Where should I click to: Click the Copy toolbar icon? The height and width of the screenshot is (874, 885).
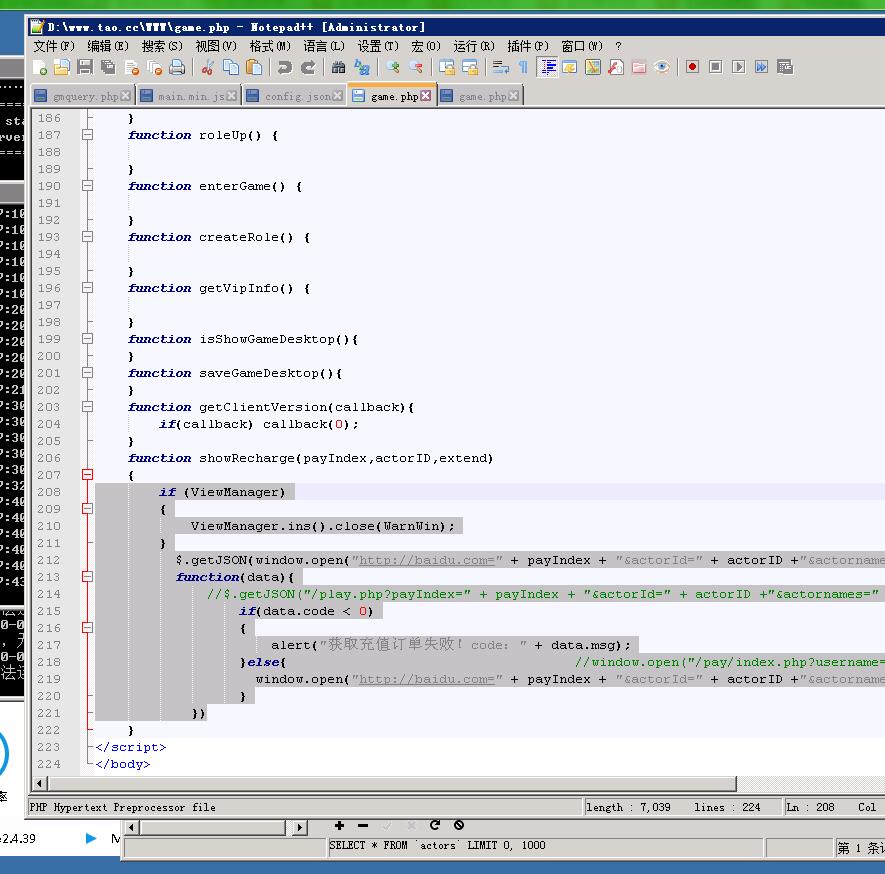click(231, 68)
